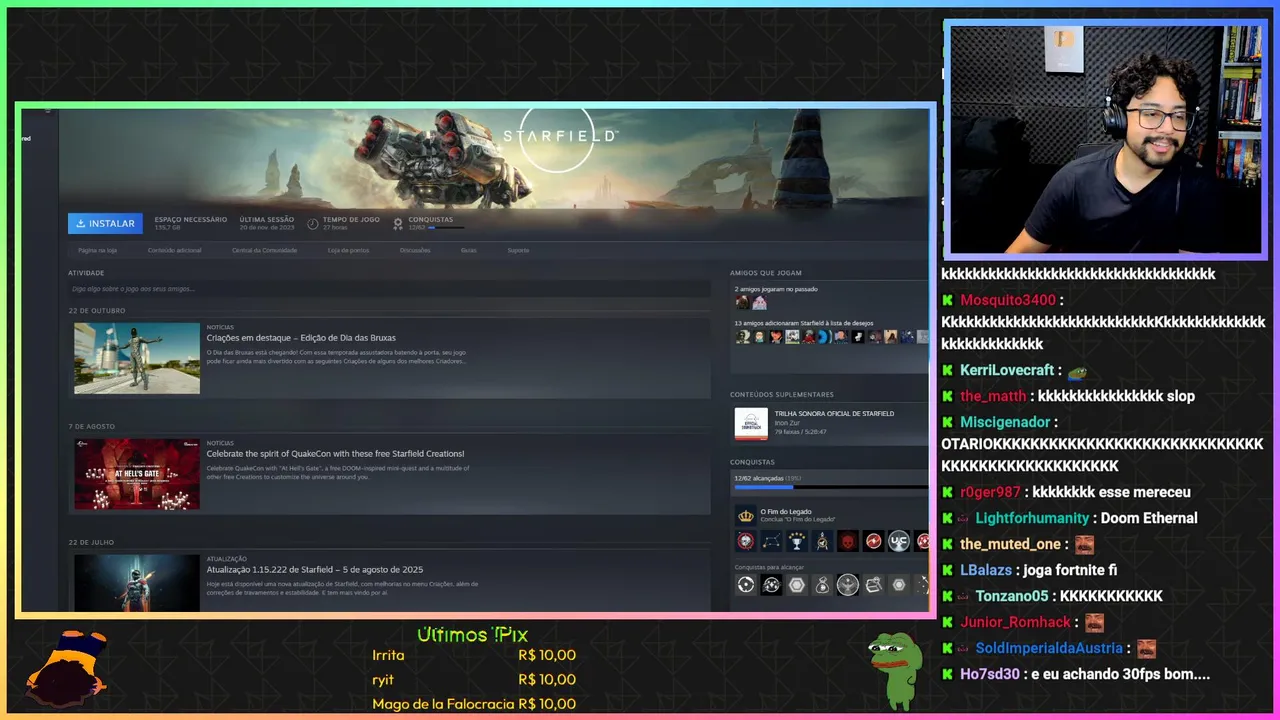Click the trophy with stars achievement icon
The height and width of the screenshot is (720, 1280).
(x=797, y=541)
